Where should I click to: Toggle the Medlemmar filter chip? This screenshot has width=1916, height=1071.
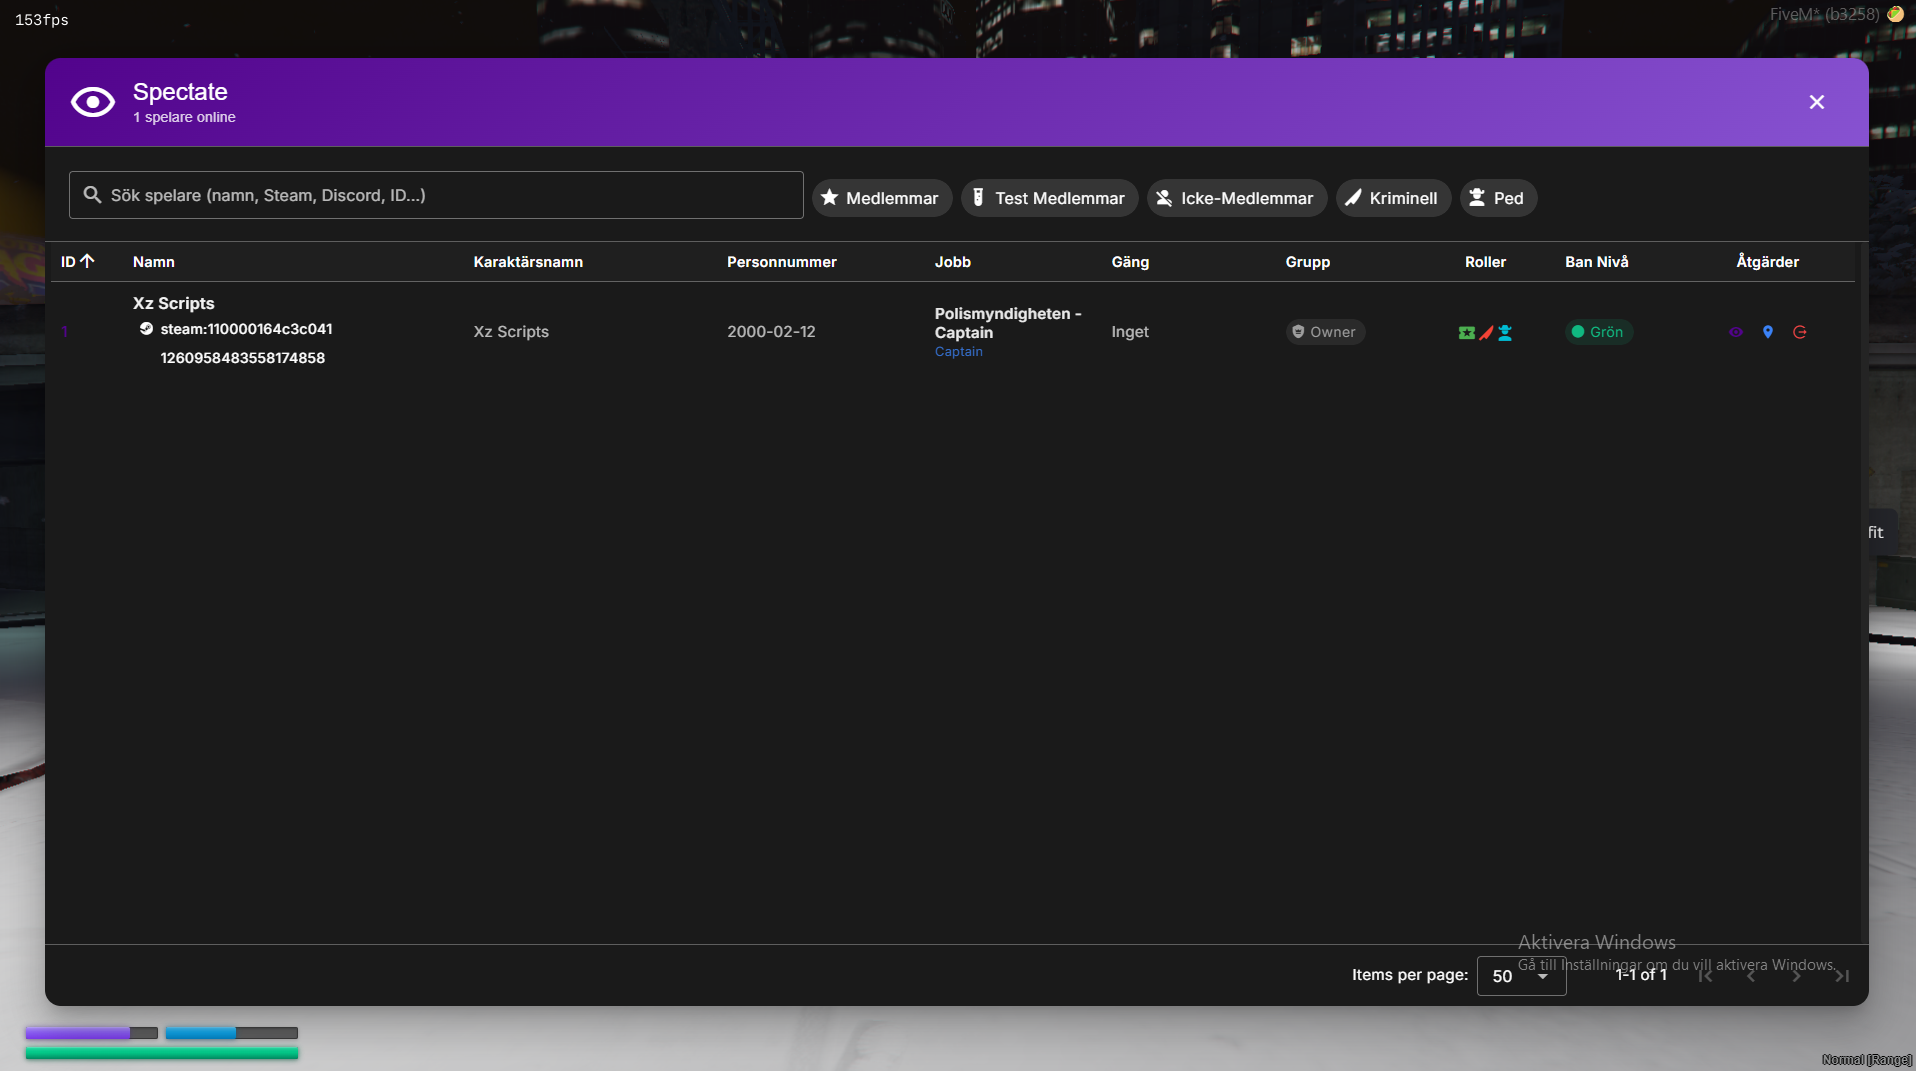[881, 198]
